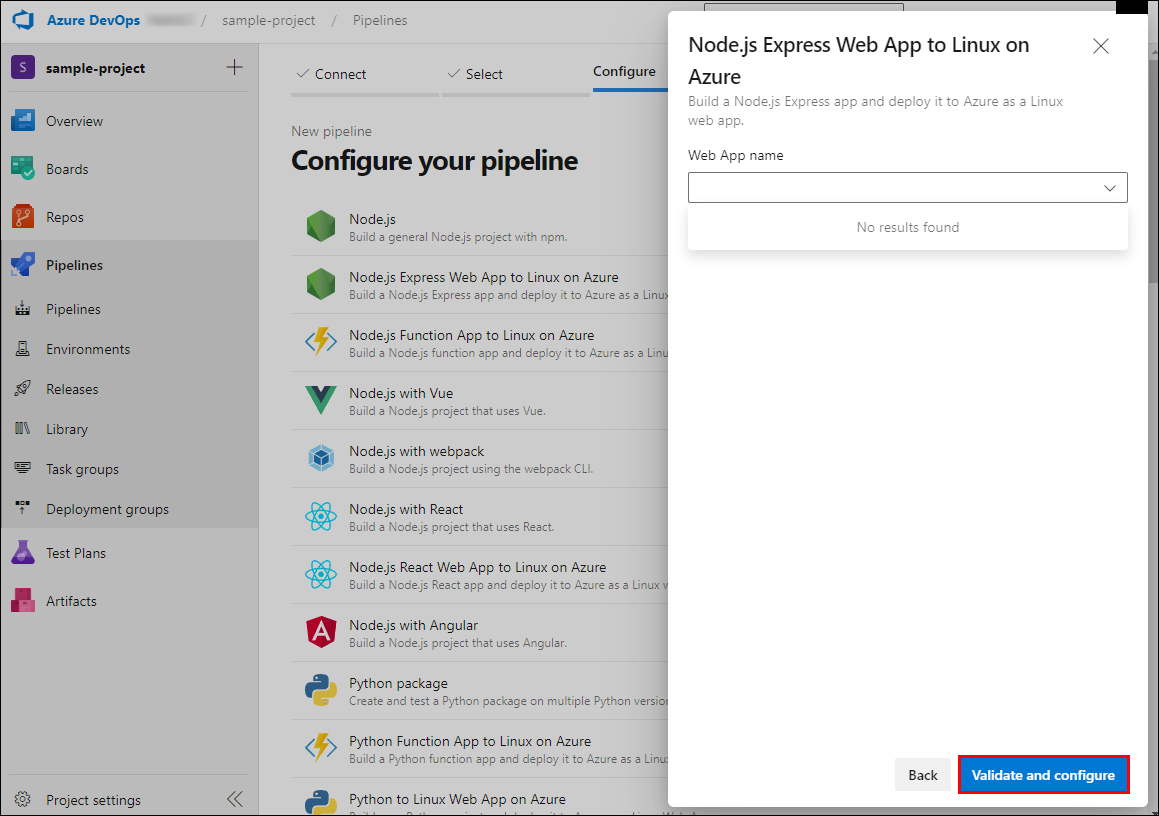Open Task groups icon
Screen dimensions: 1159x816
(x=23, y=469)
